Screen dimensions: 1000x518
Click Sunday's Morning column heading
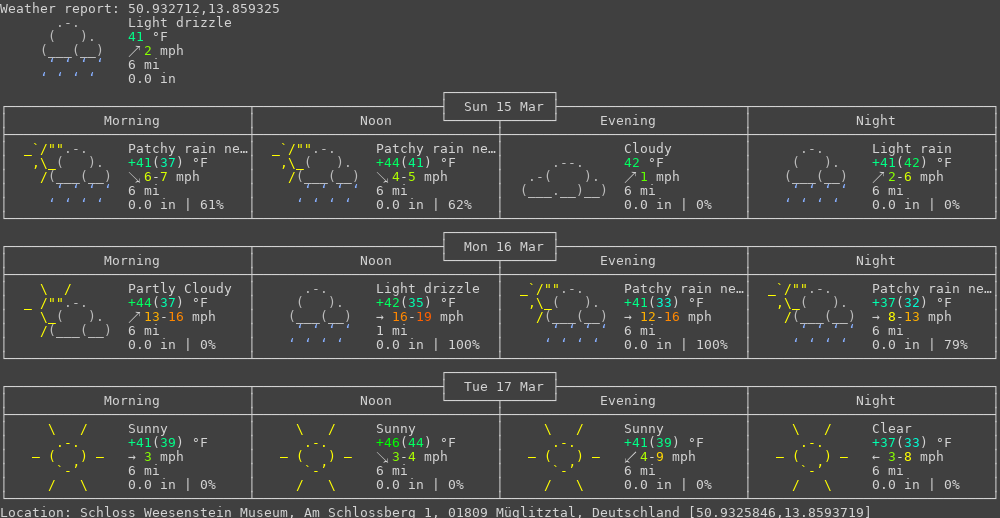point(131,121)
